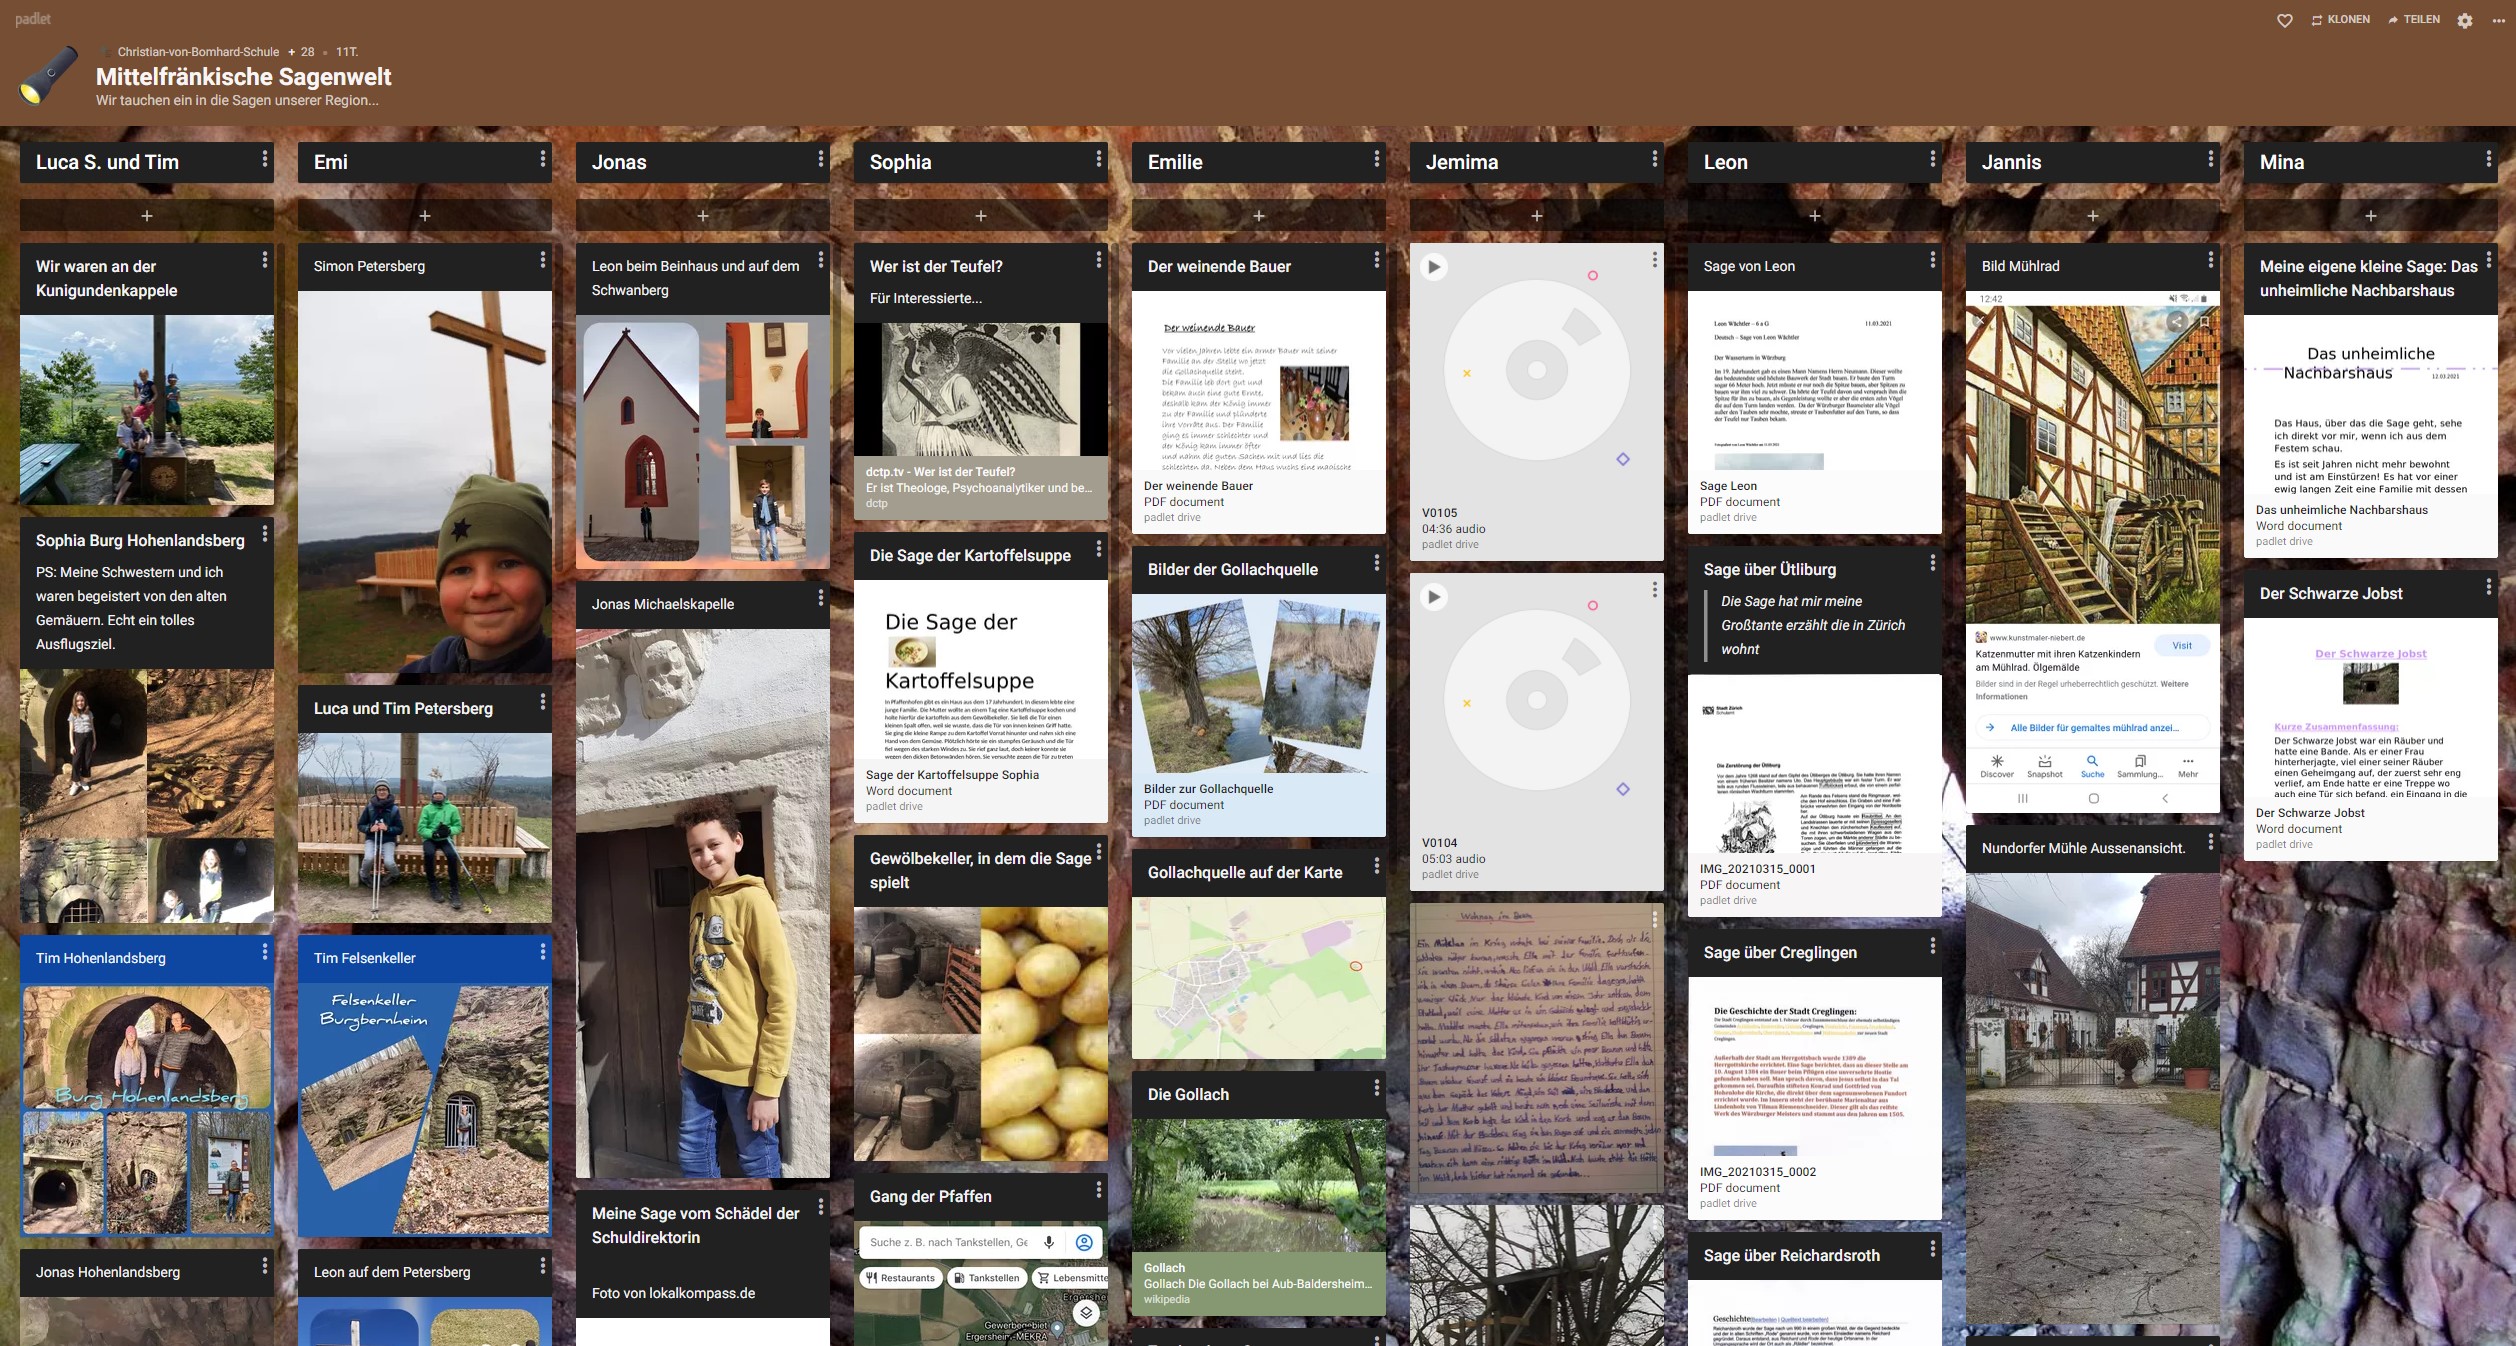
Task: Play the V0105 audio recording
Action: (x=1434, y=267)
